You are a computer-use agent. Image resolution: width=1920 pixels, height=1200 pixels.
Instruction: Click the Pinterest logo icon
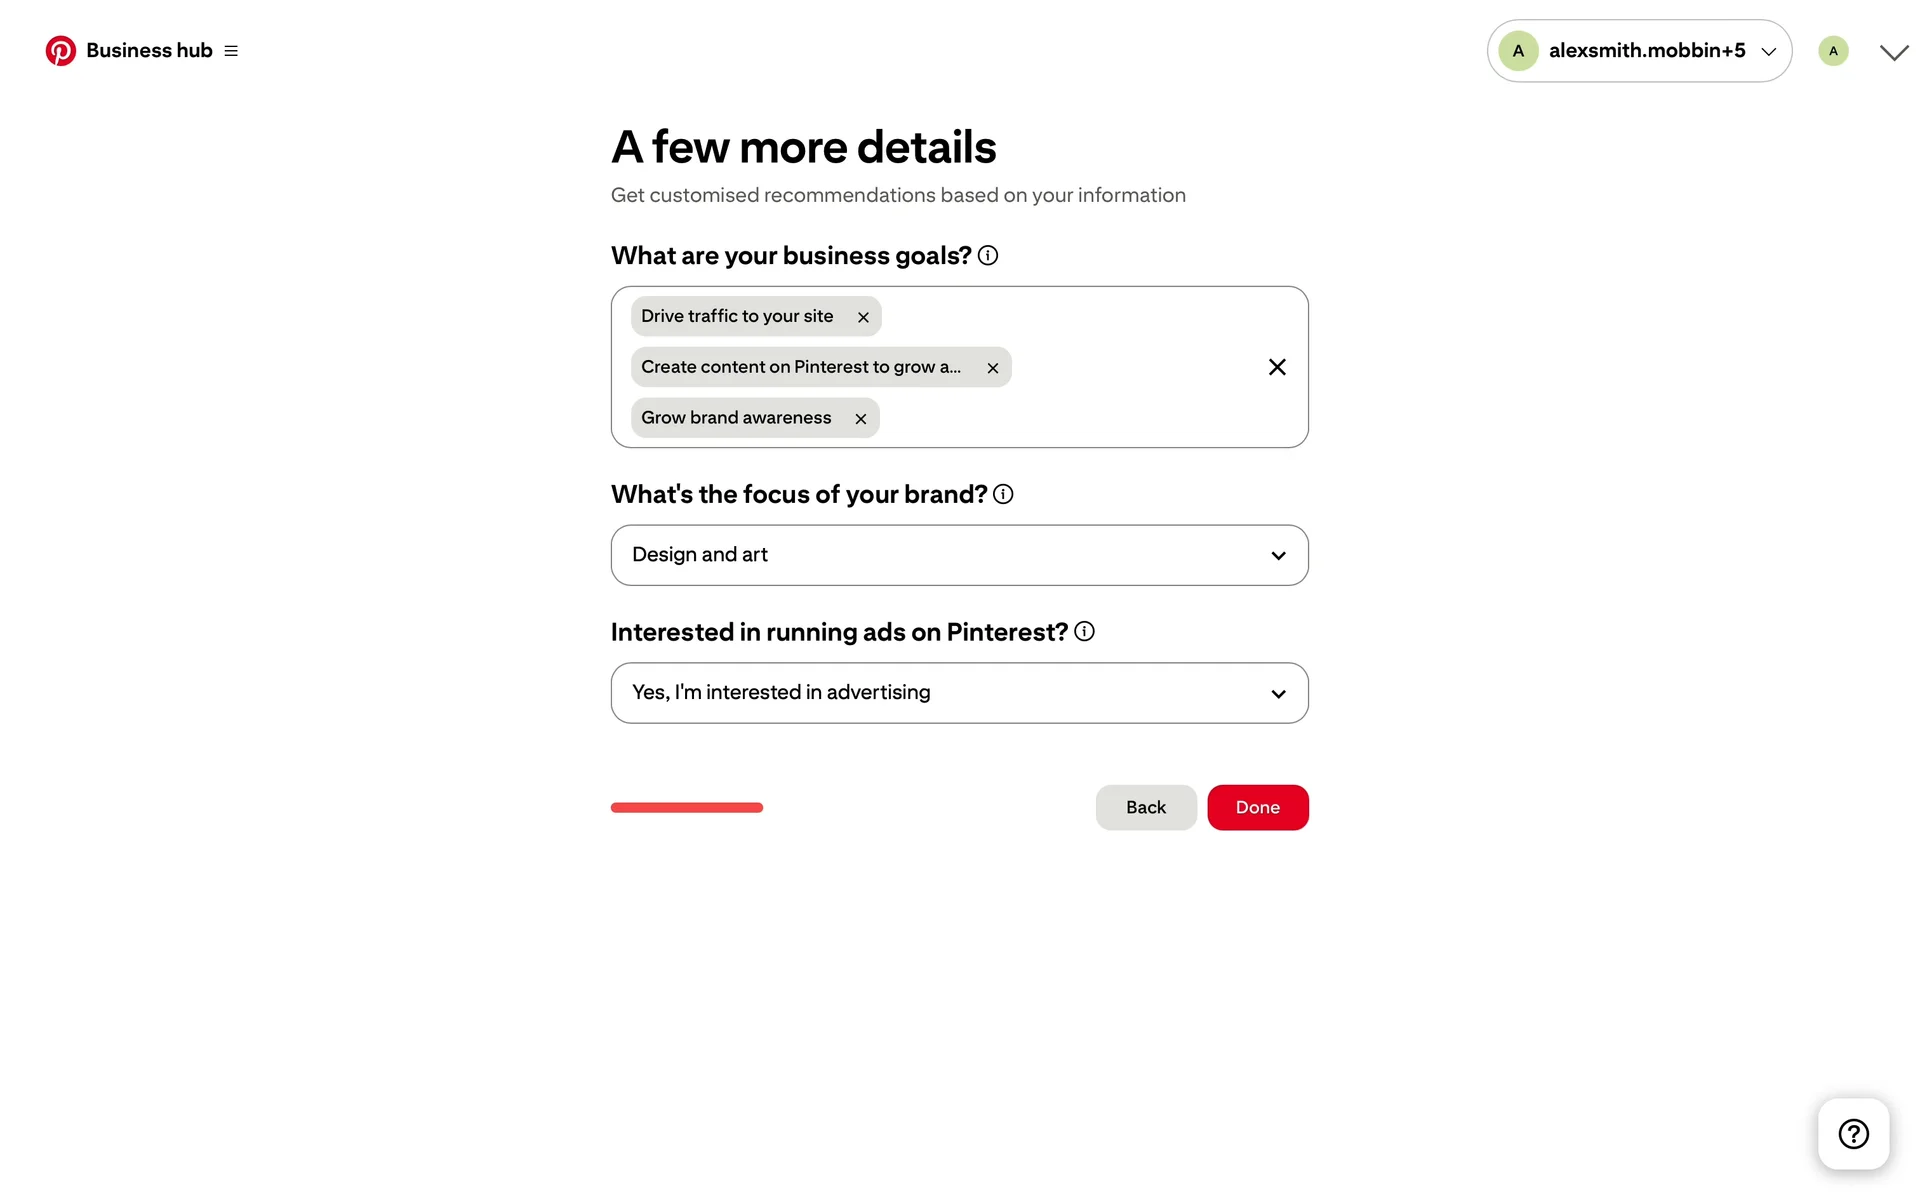[x=60, y=51]
